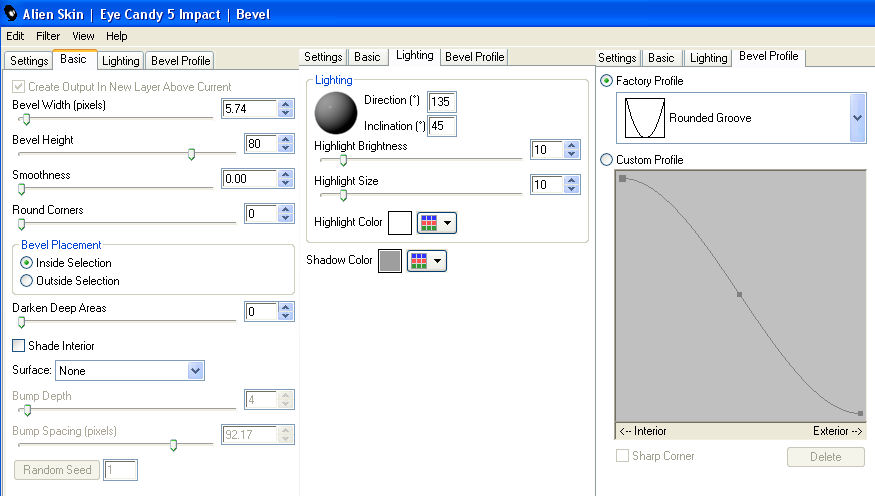Click the Bevel Width slider handle

tap(26, 119)
